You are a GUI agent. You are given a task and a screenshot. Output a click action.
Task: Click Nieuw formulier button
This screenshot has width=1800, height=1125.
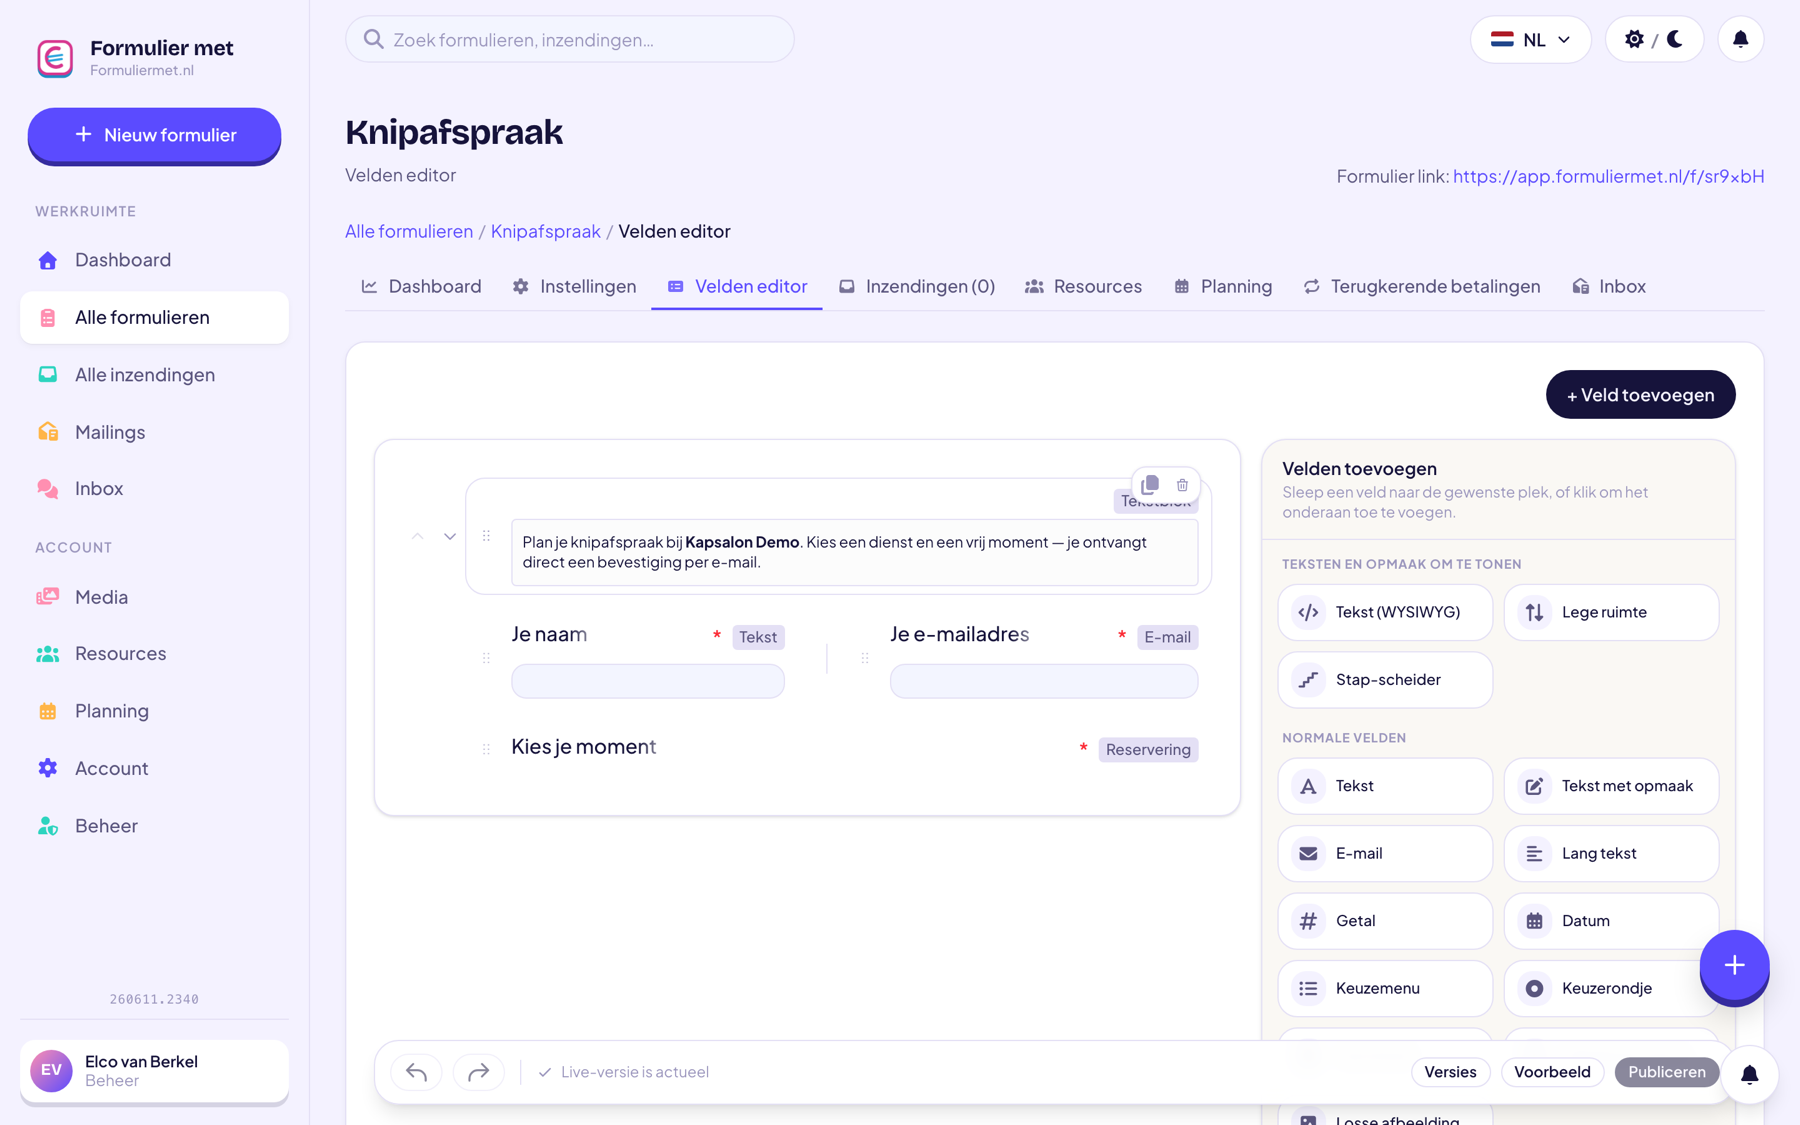[154, 135]
